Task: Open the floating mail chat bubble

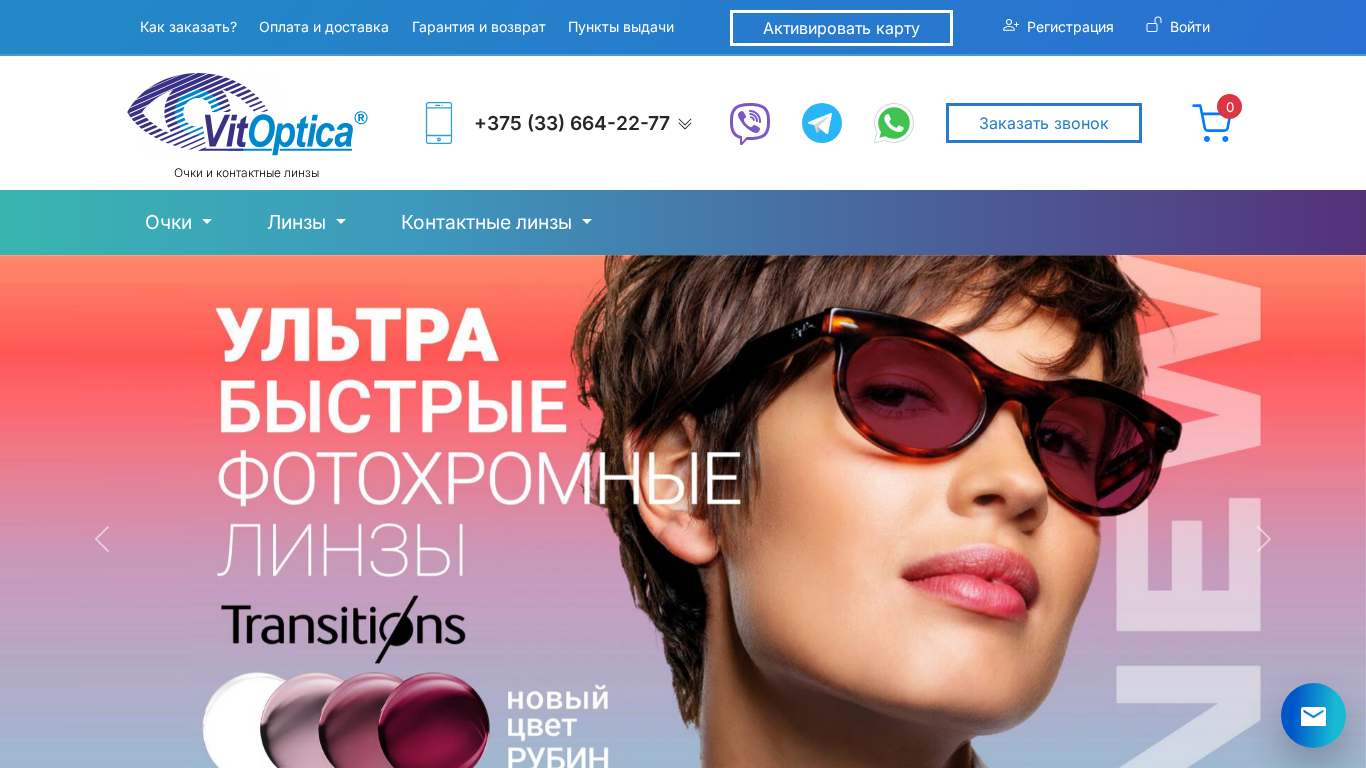Action: 1313,715
